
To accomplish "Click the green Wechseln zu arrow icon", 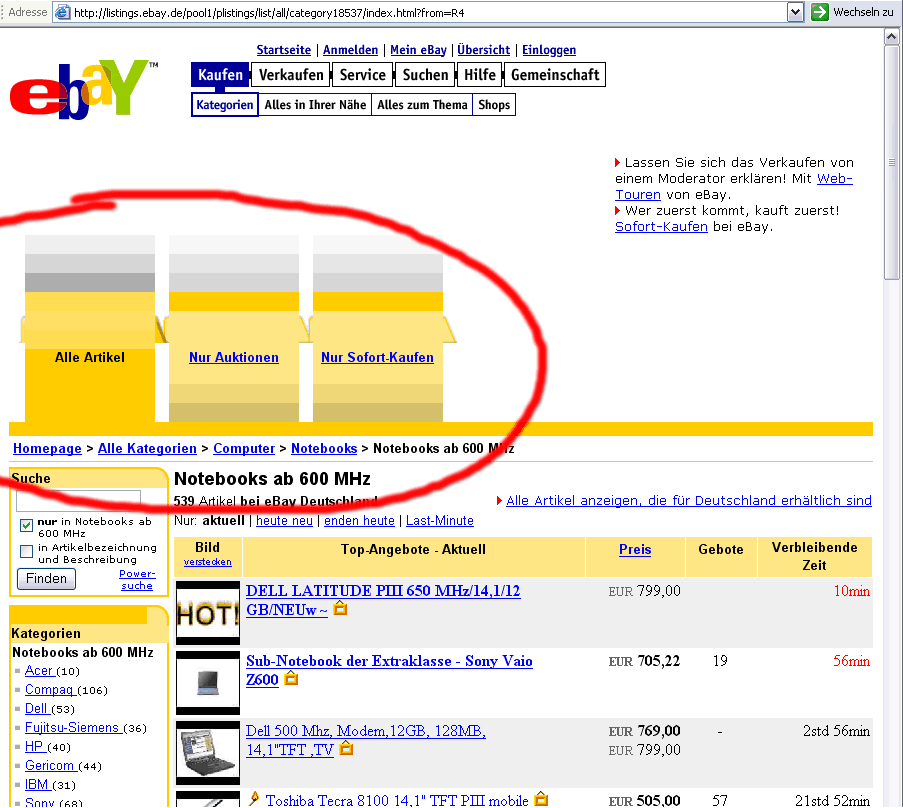I will pos(819,12).
